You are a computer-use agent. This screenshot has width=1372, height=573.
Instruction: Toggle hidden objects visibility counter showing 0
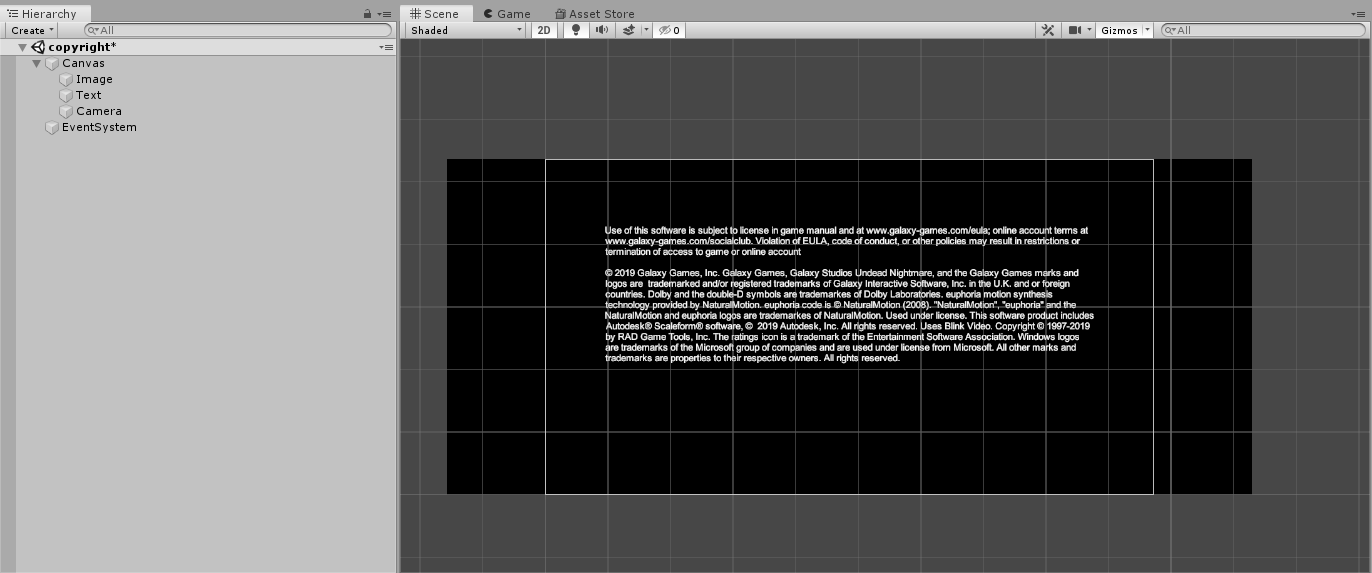669,30
